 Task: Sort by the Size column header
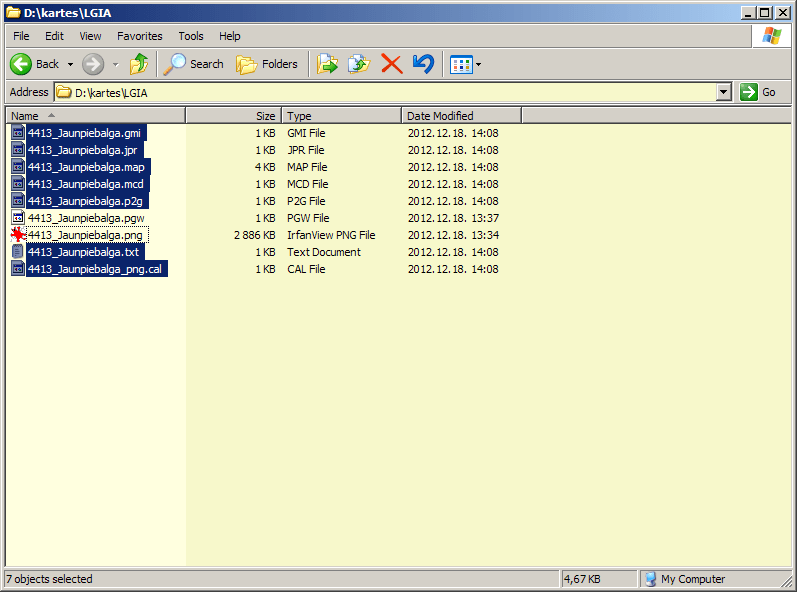pos(233,116)
